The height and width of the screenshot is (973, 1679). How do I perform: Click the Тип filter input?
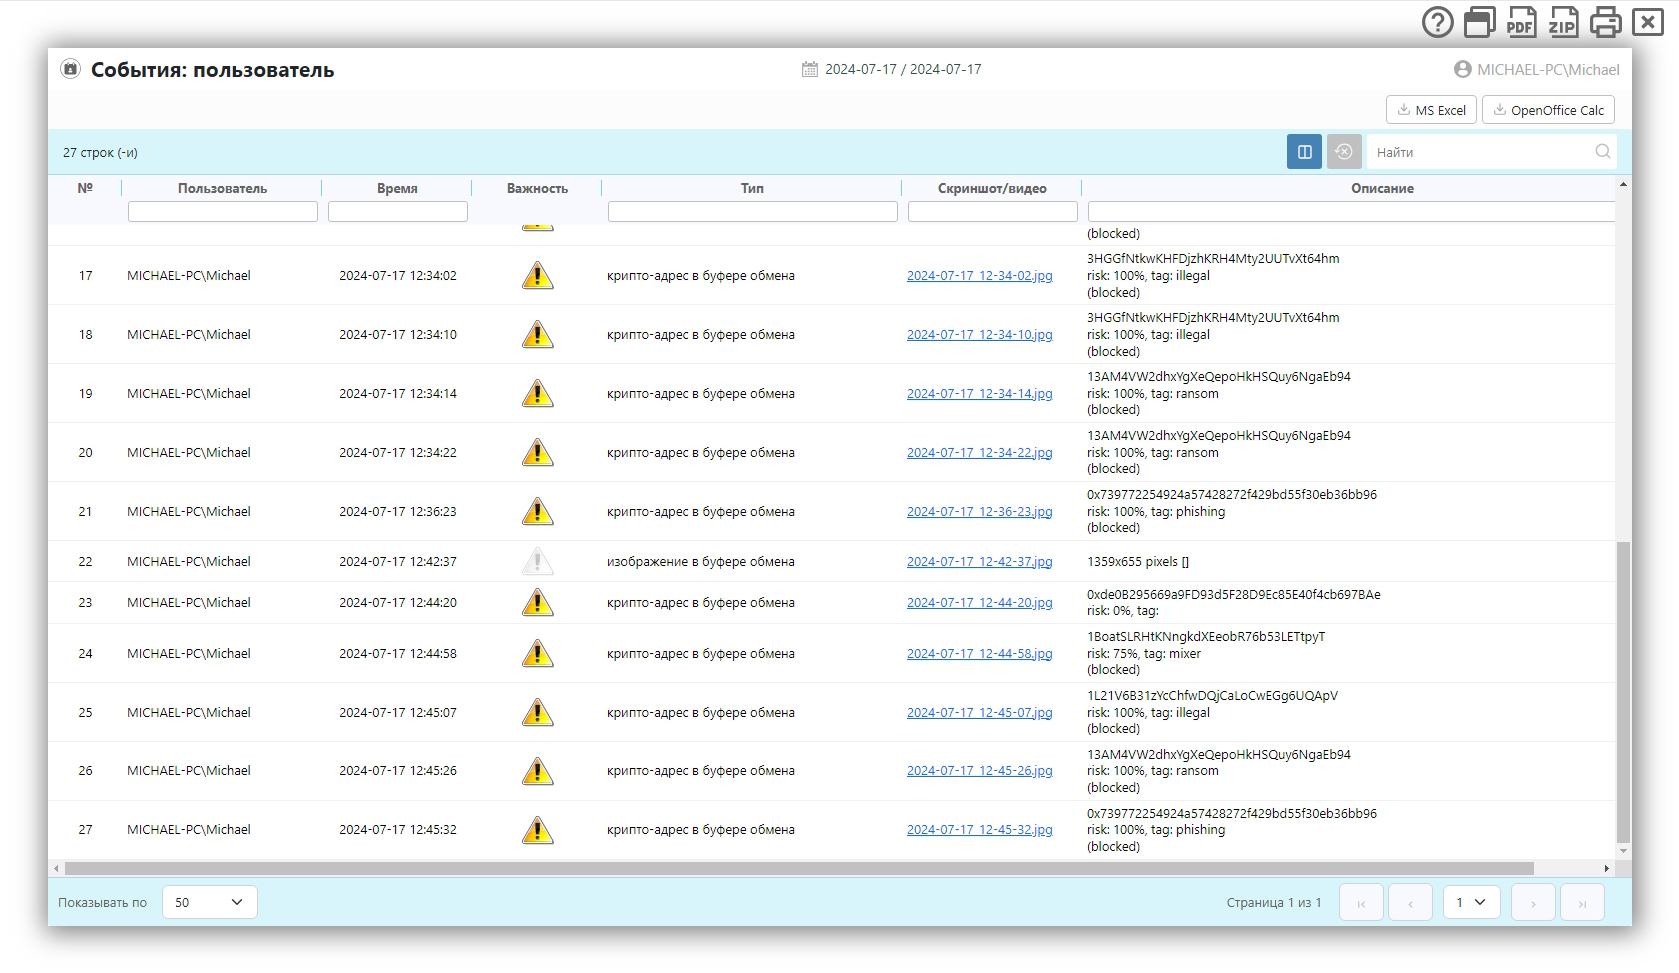tap(753, 211)
